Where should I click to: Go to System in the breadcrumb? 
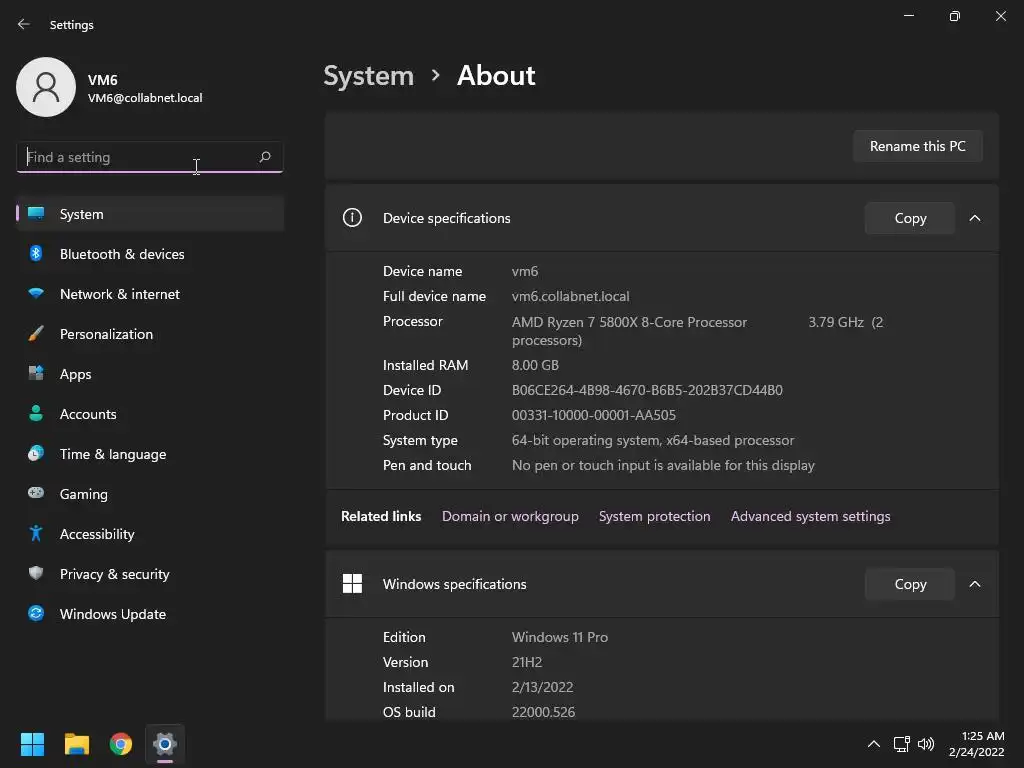click(x=368, y=76)
